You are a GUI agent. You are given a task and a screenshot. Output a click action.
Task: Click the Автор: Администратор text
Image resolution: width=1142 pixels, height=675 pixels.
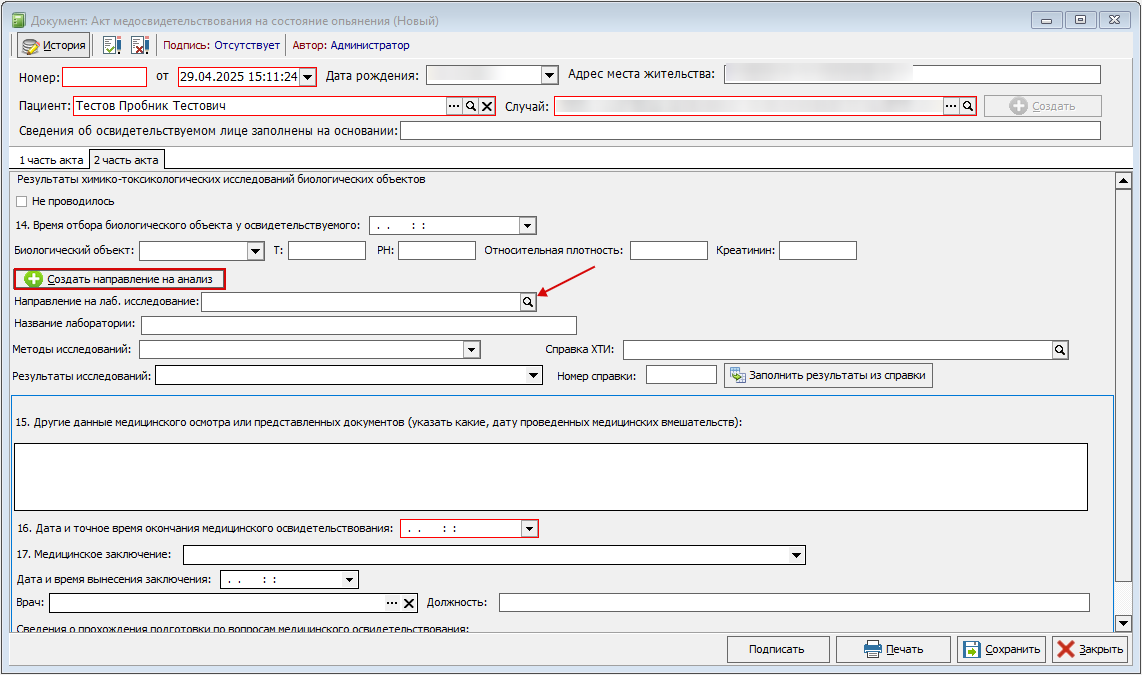coord(351,45)
